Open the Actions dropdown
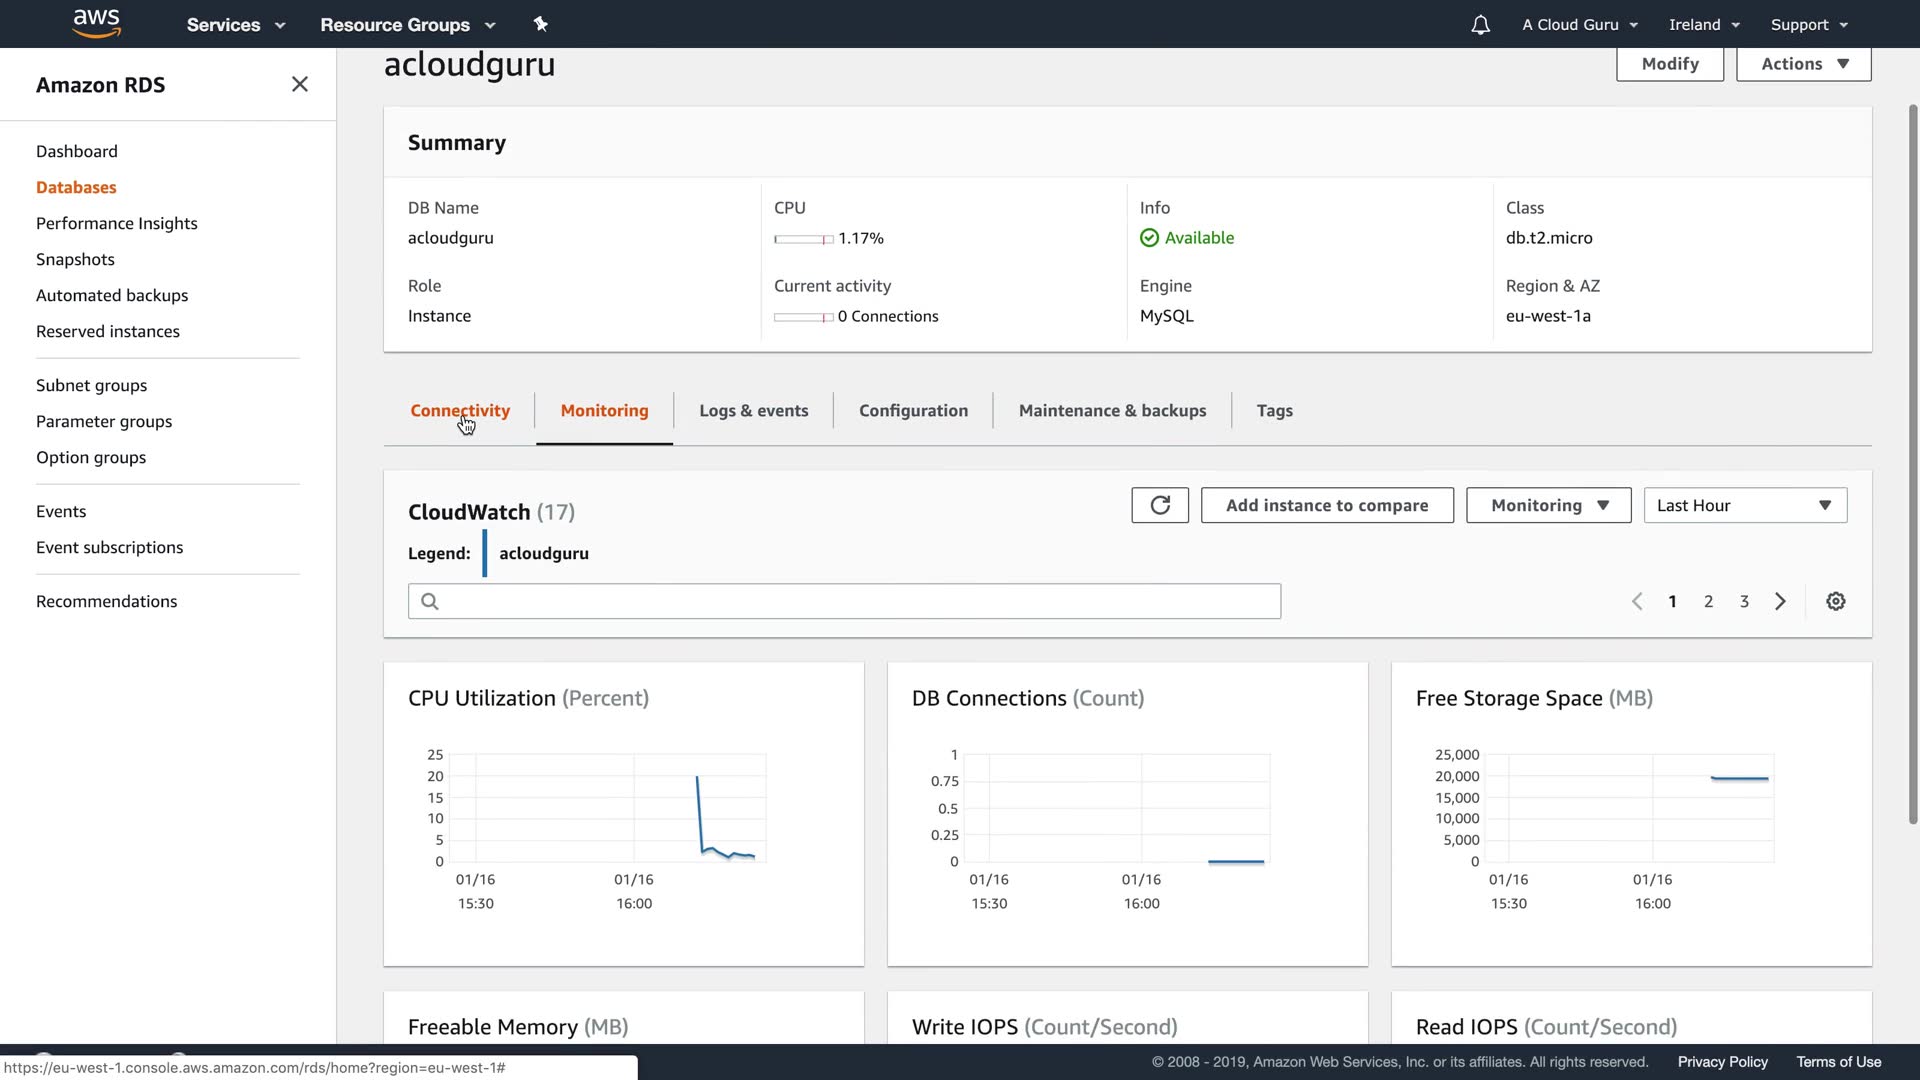Image resolution: width=1920 pixels, height=1080 pixels. coord(1803,64)
